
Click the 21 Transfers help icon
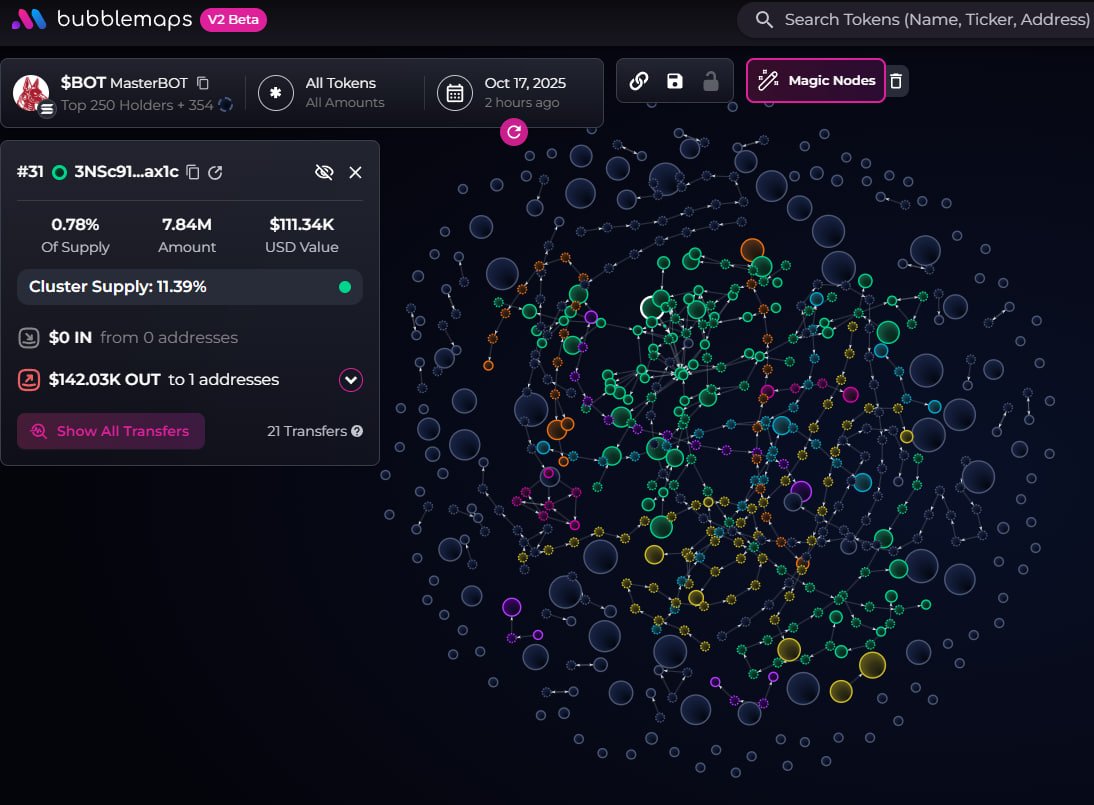pyautogui.click(x=357, y=431)
